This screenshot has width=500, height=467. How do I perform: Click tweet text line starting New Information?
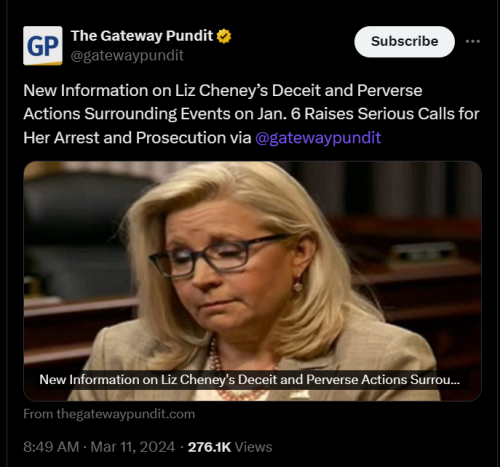coord(223,91)
